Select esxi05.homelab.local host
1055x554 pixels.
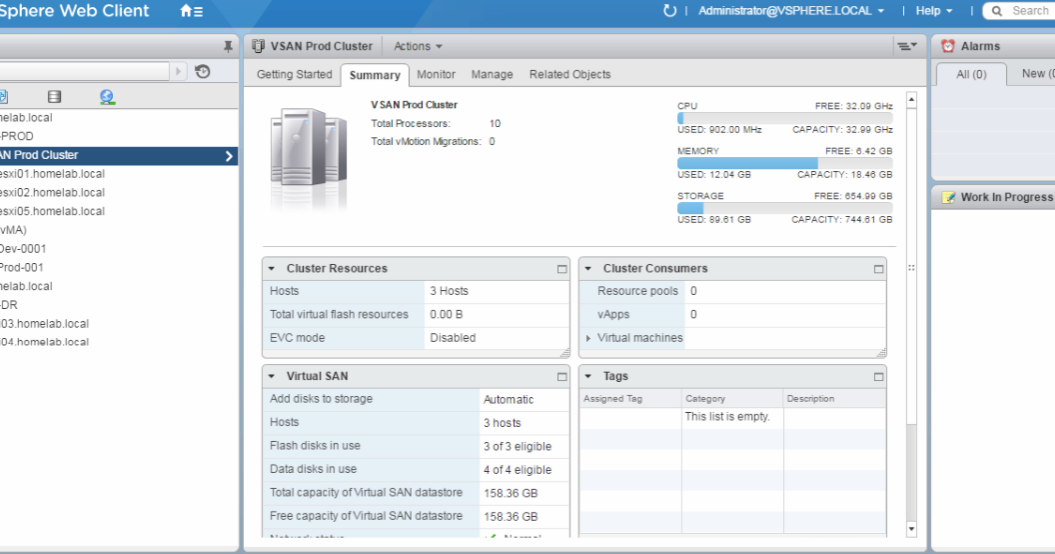pyautogui.click(x=52, y=211)
